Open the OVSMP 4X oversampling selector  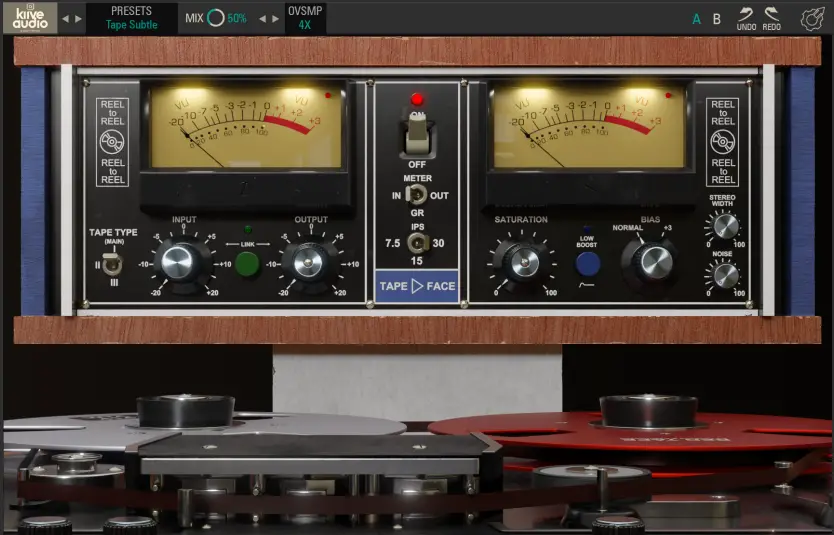(305, 19)
